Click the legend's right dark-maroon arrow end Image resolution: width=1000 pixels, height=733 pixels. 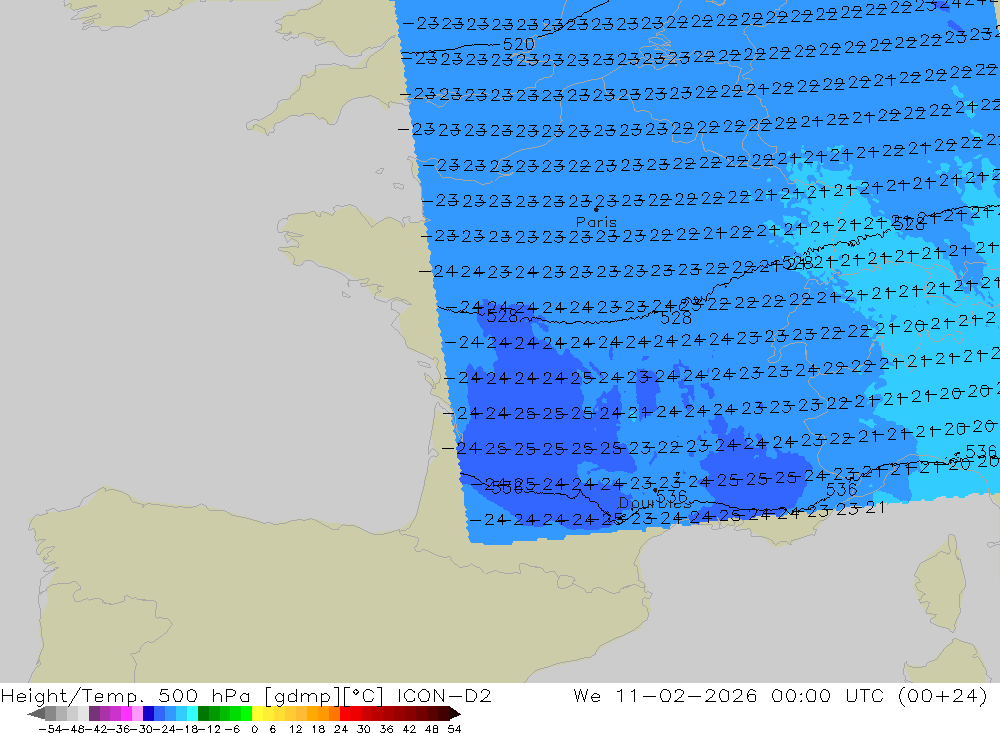[455, 714]
